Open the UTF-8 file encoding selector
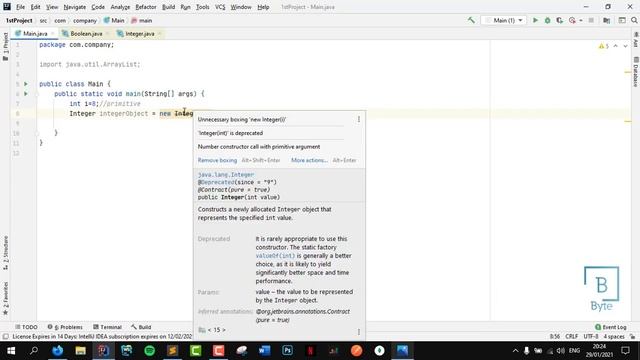This screenshot has width=640, height=360. click(591, 337)
